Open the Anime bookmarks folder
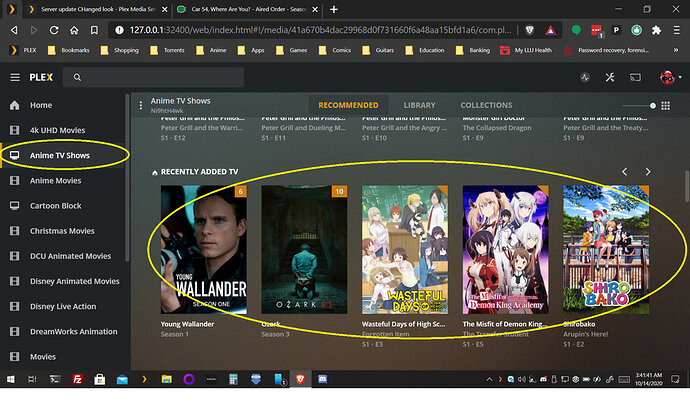 point(211,50)
